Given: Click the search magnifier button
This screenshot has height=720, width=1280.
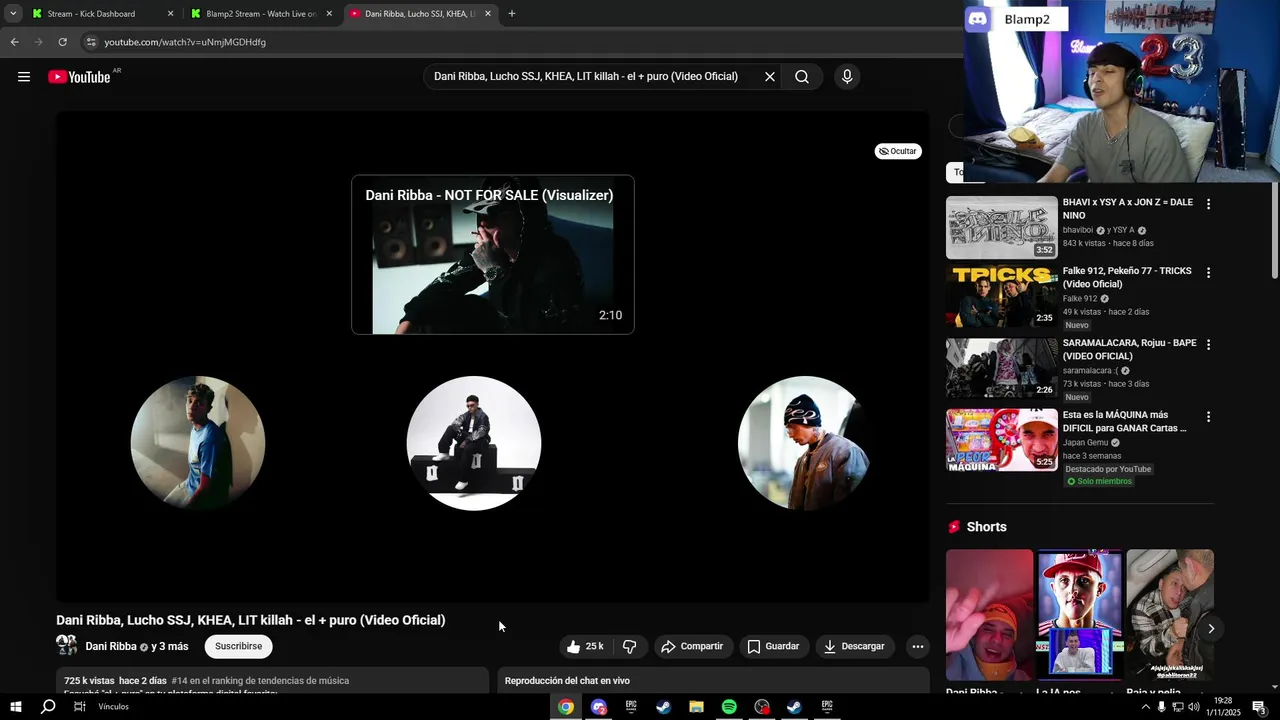Looking at the screenshot, I should point(802,77).
